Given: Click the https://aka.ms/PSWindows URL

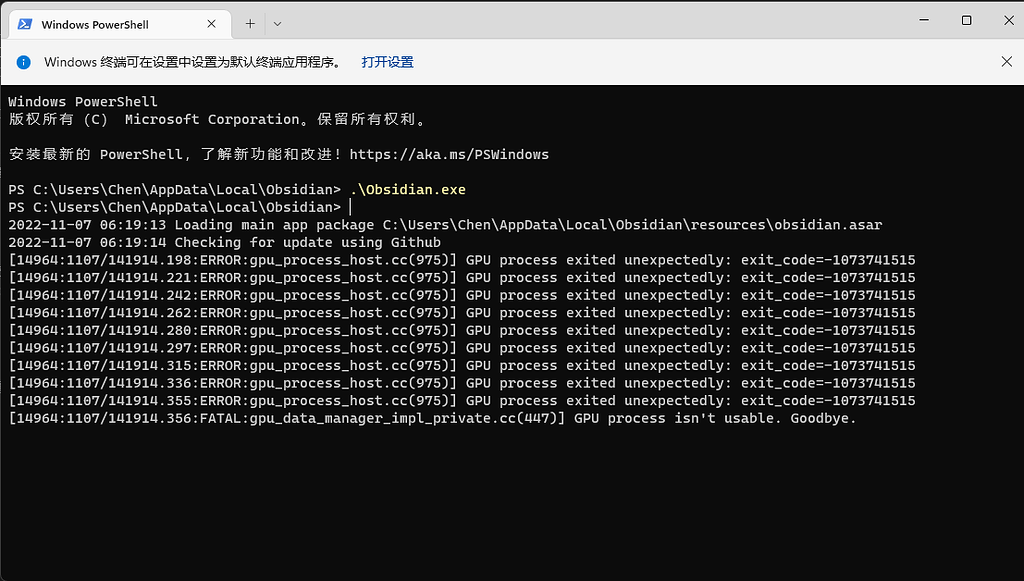Looking at the screenshot, I should pos(449,155).
